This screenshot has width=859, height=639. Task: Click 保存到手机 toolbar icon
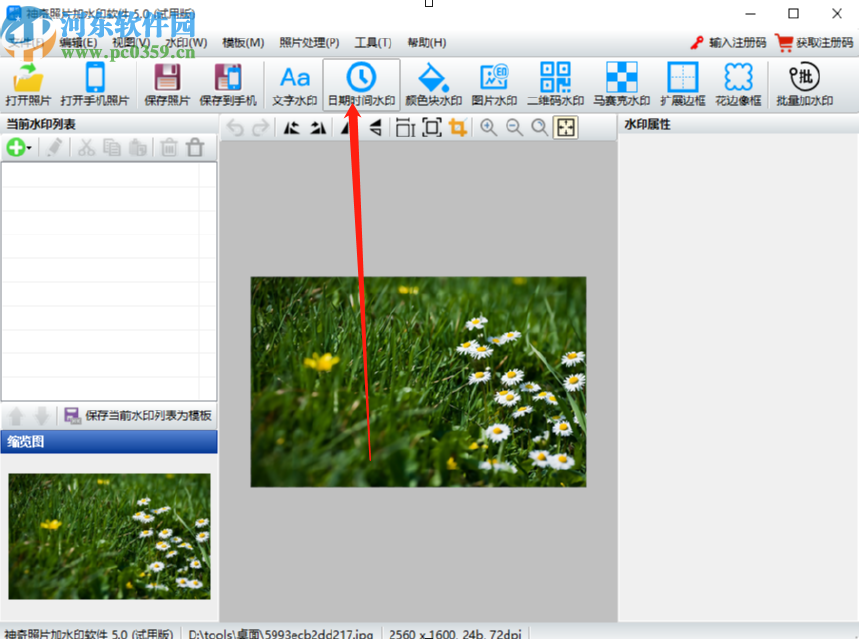coord(228,84)
